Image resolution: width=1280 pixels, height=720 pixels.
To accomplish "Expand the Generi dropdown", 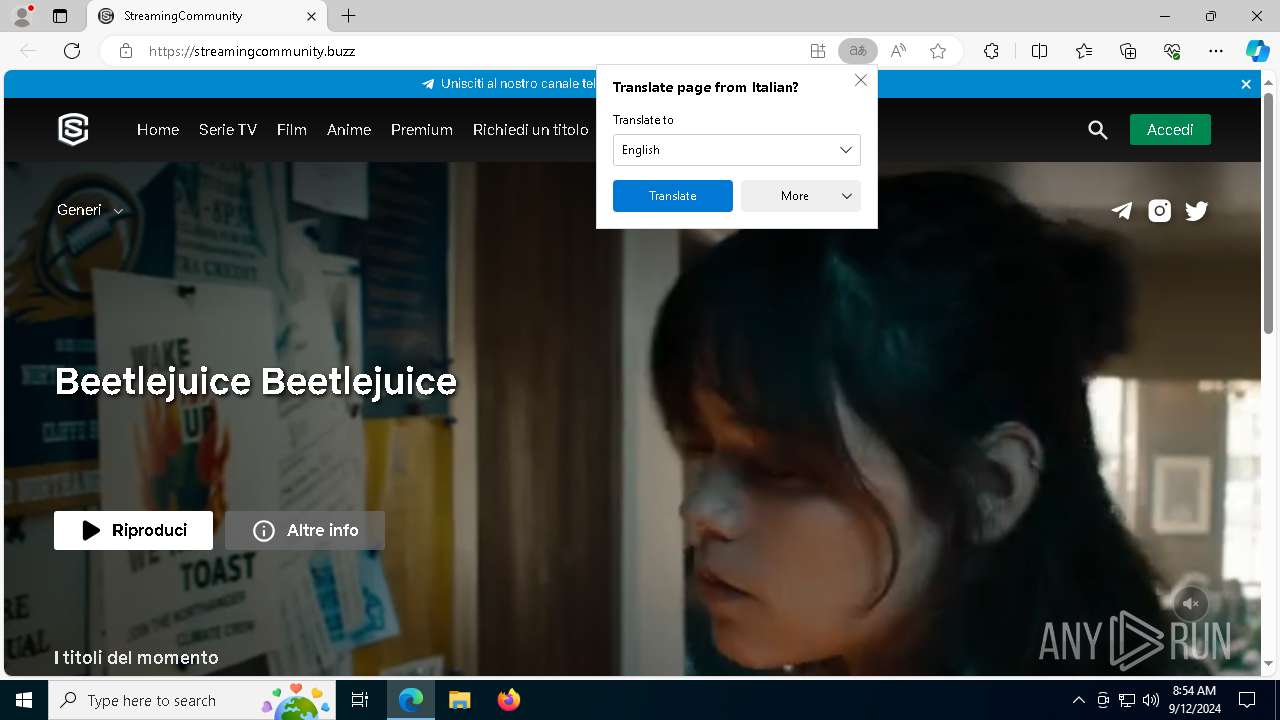I will 90,210.
